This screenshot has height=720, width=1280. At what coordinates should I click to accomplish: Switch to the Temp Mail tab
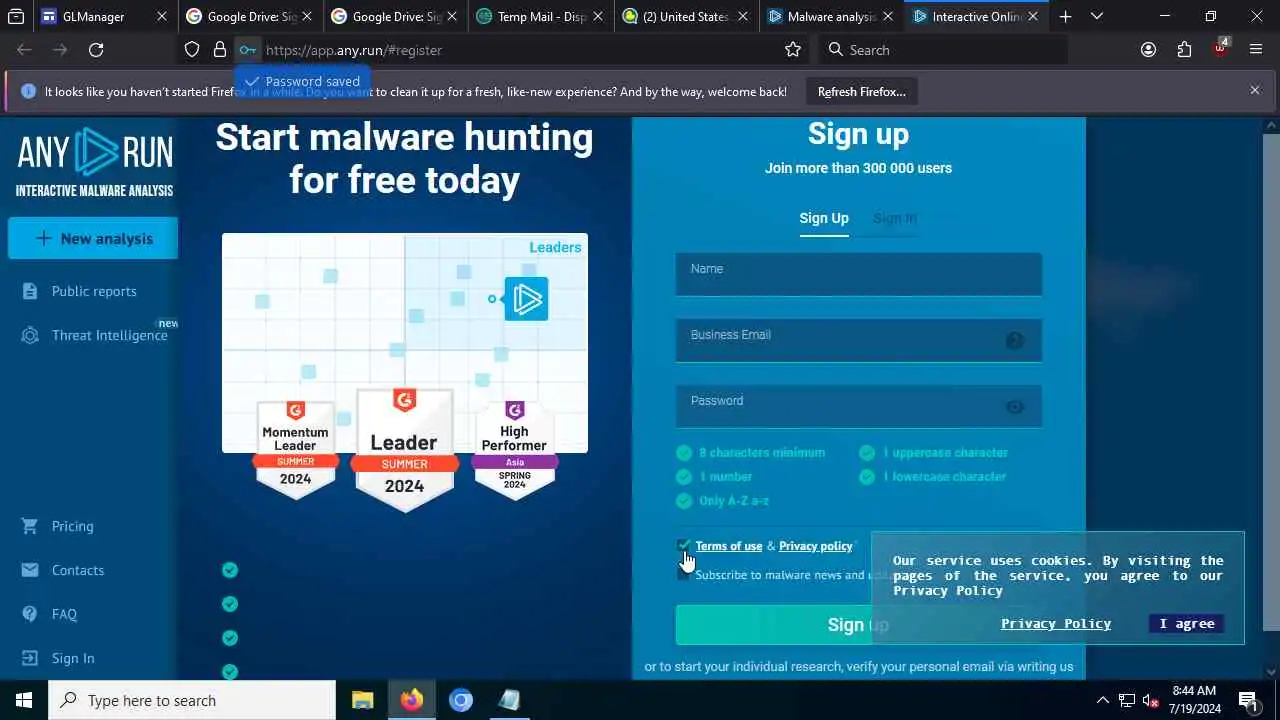click(541, 16)
